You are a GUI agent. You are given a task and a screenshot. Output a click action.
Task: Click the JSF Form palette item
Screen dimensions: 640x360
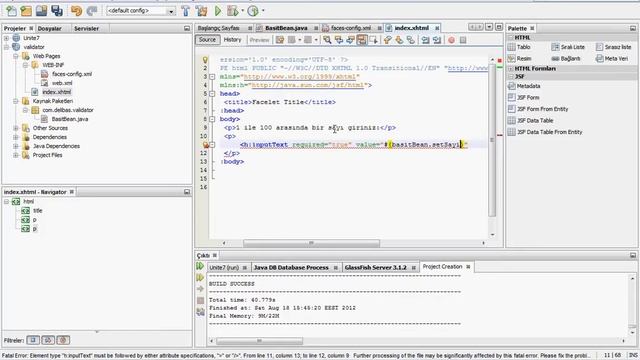point(524,98)
